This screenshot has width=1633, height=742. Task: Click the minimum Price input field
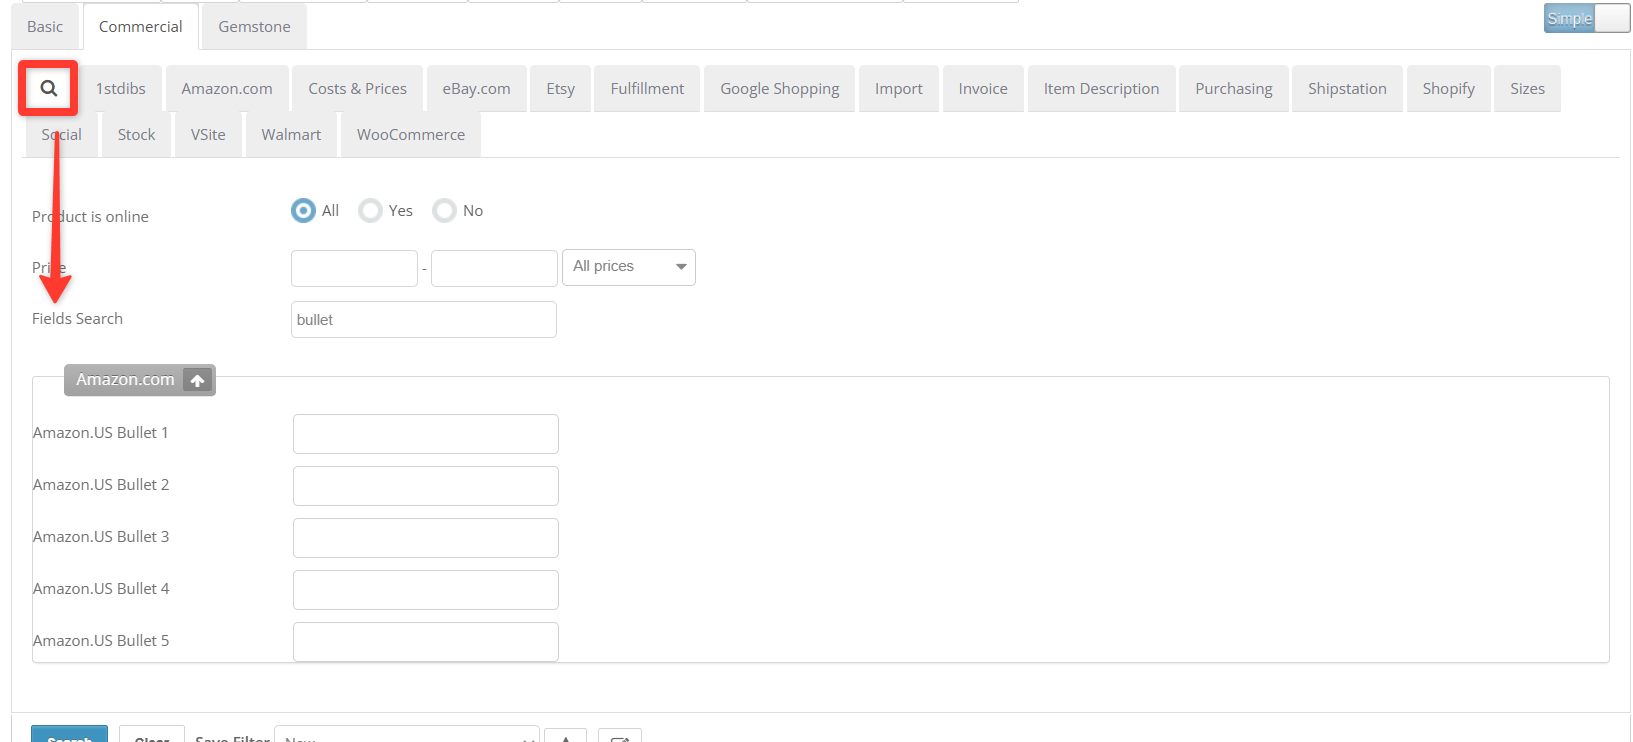point(354,268)
